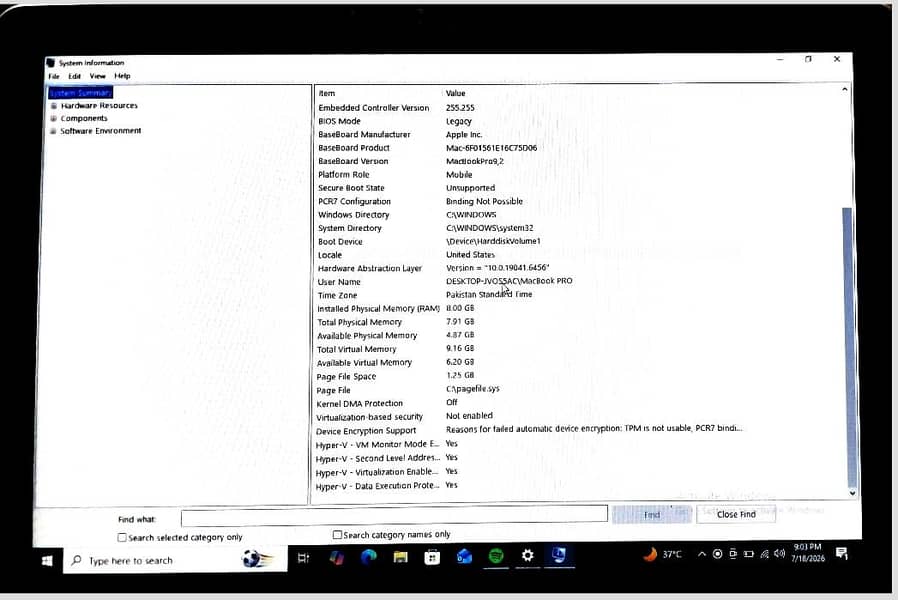Open File Explorer from the taskbar
Viewport: 898px width, 600px height.
[x=400, y=557]
